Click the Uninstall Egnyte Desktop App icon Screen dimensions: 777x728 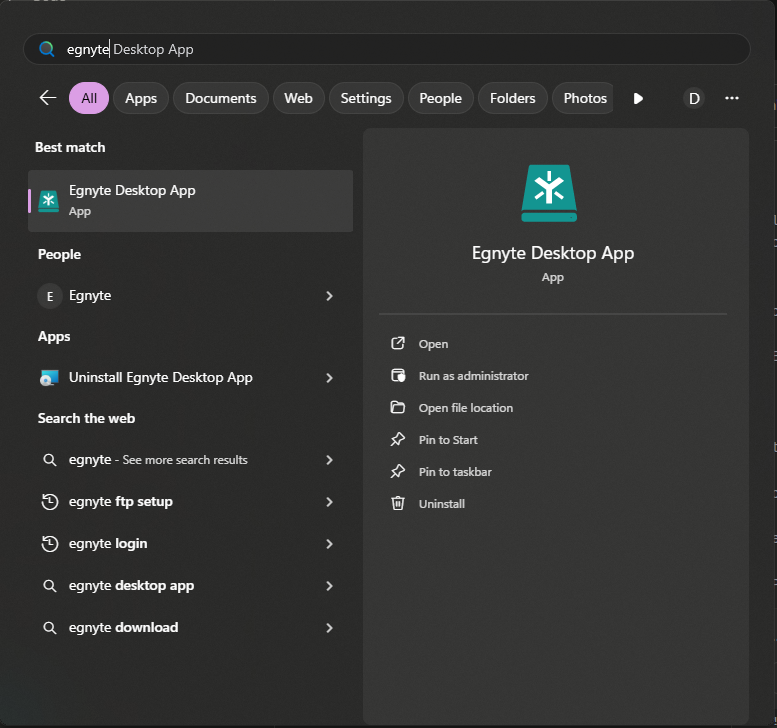pyautogui.click(x=49, y=378)
